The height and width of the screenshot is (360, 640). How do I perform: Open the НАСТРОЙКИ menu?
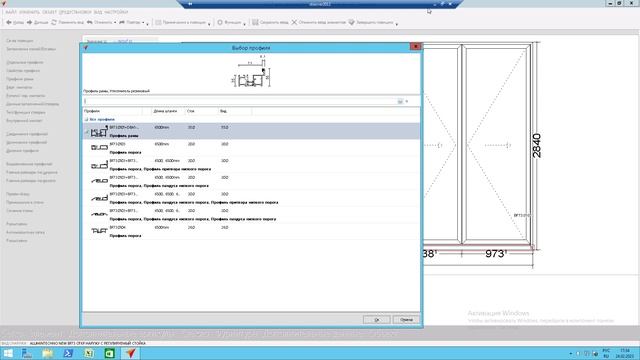click(116, 12)
